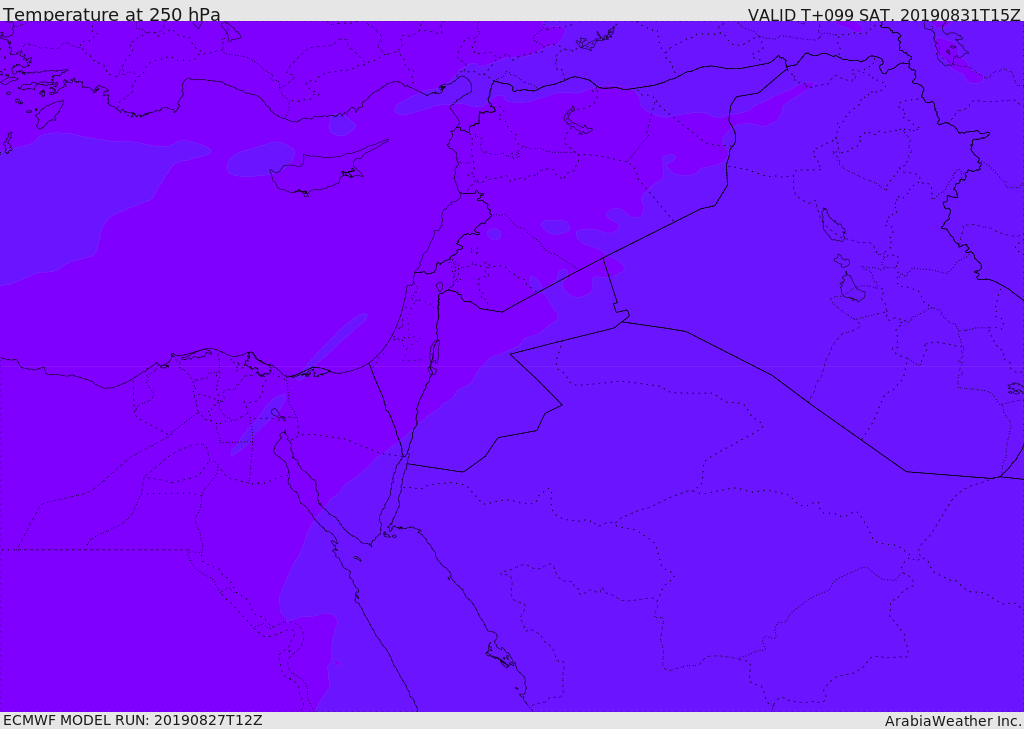
Task: Click the island of Cyprus on the map
Action: point(320,171)
